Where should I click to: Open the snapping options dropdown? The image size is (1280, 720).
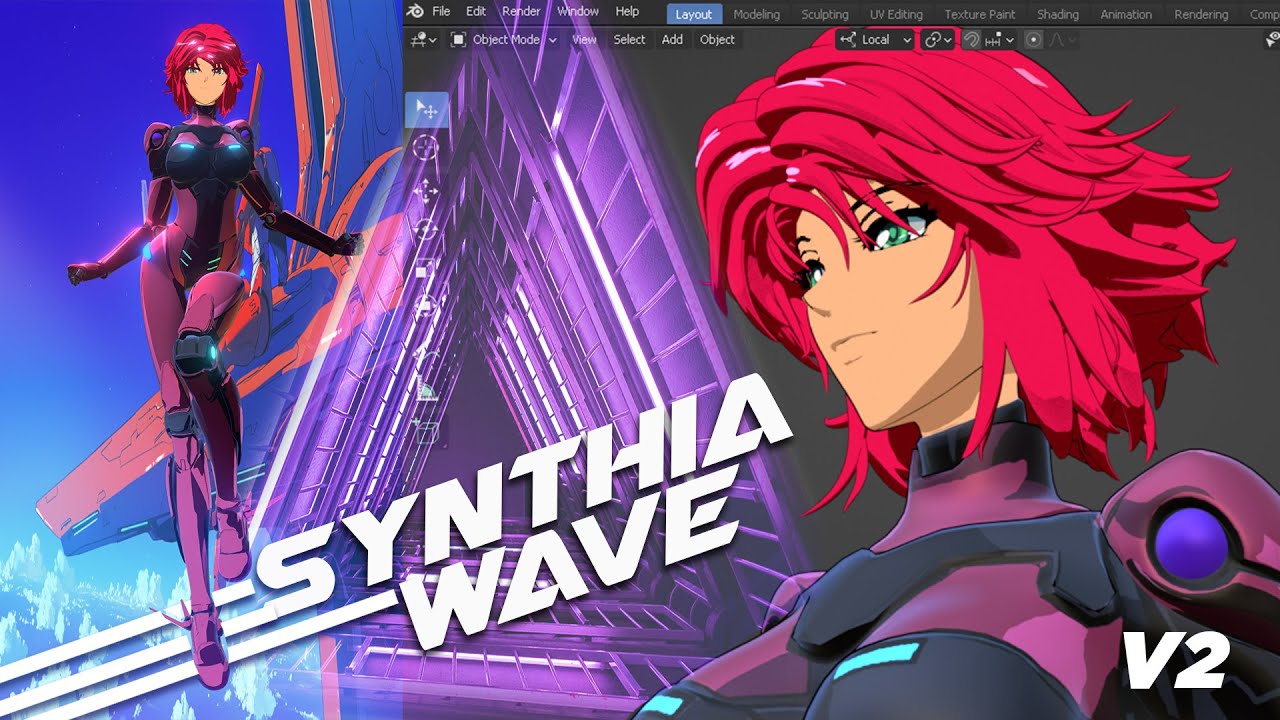pyautogui.click(x=999, y=40)
